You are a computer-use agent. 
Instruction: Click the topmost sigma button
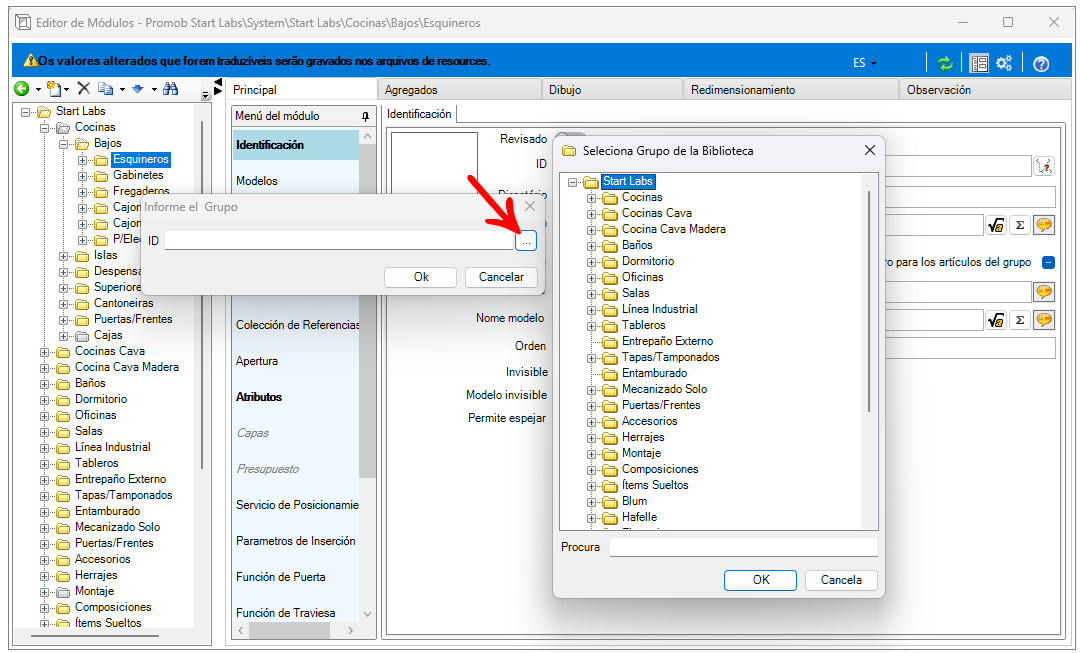pyautogui.click(x=1020, y=225)
